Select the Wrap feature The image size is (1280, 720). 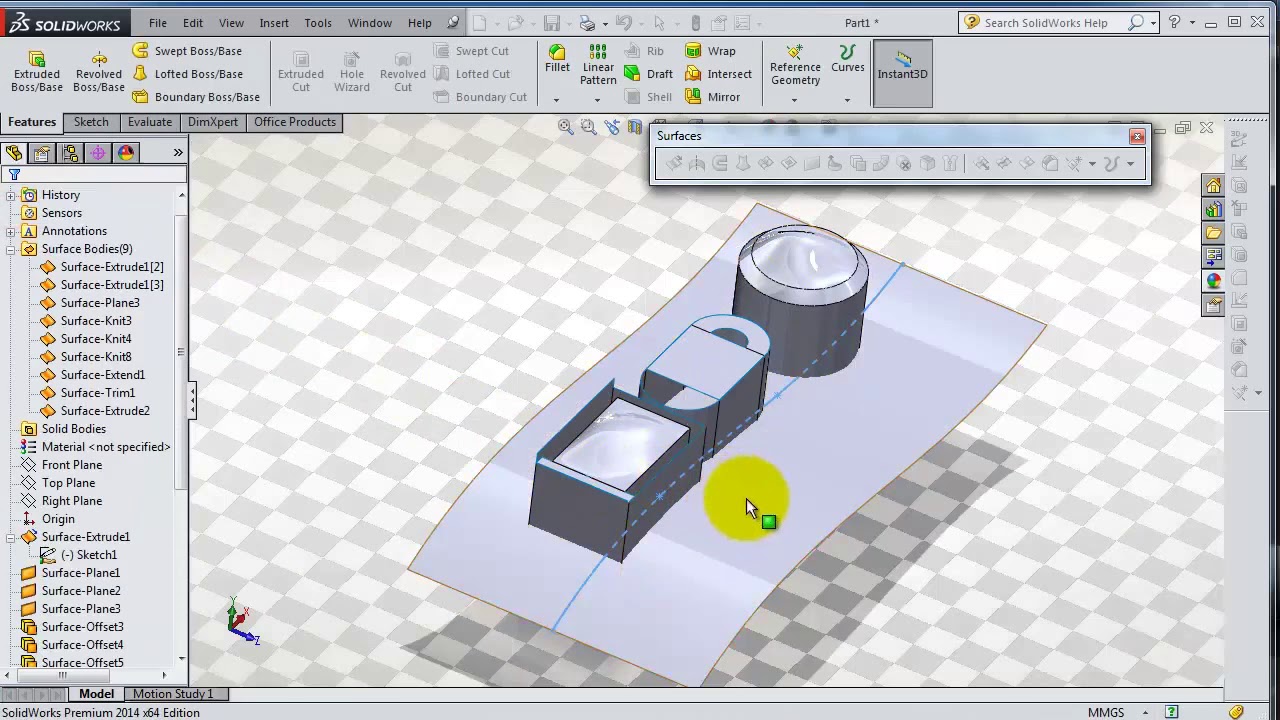(x=710, y=51)
